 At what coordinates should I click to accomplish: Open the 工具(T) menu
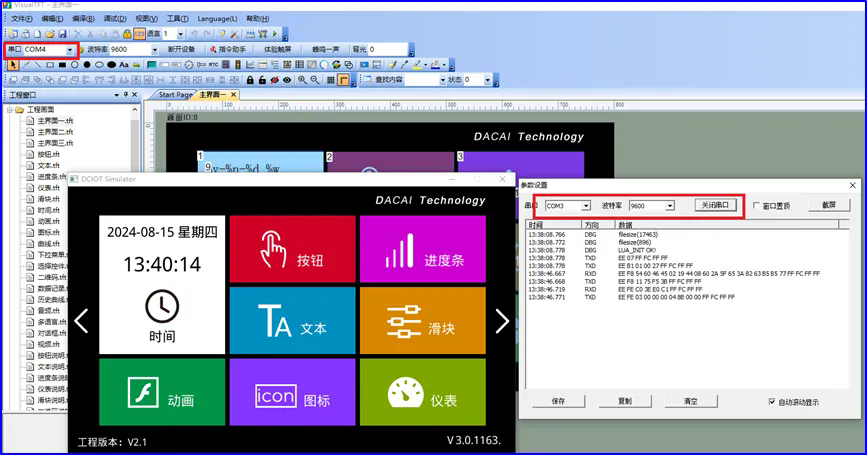pyautogui.click(x=177, y=18)
